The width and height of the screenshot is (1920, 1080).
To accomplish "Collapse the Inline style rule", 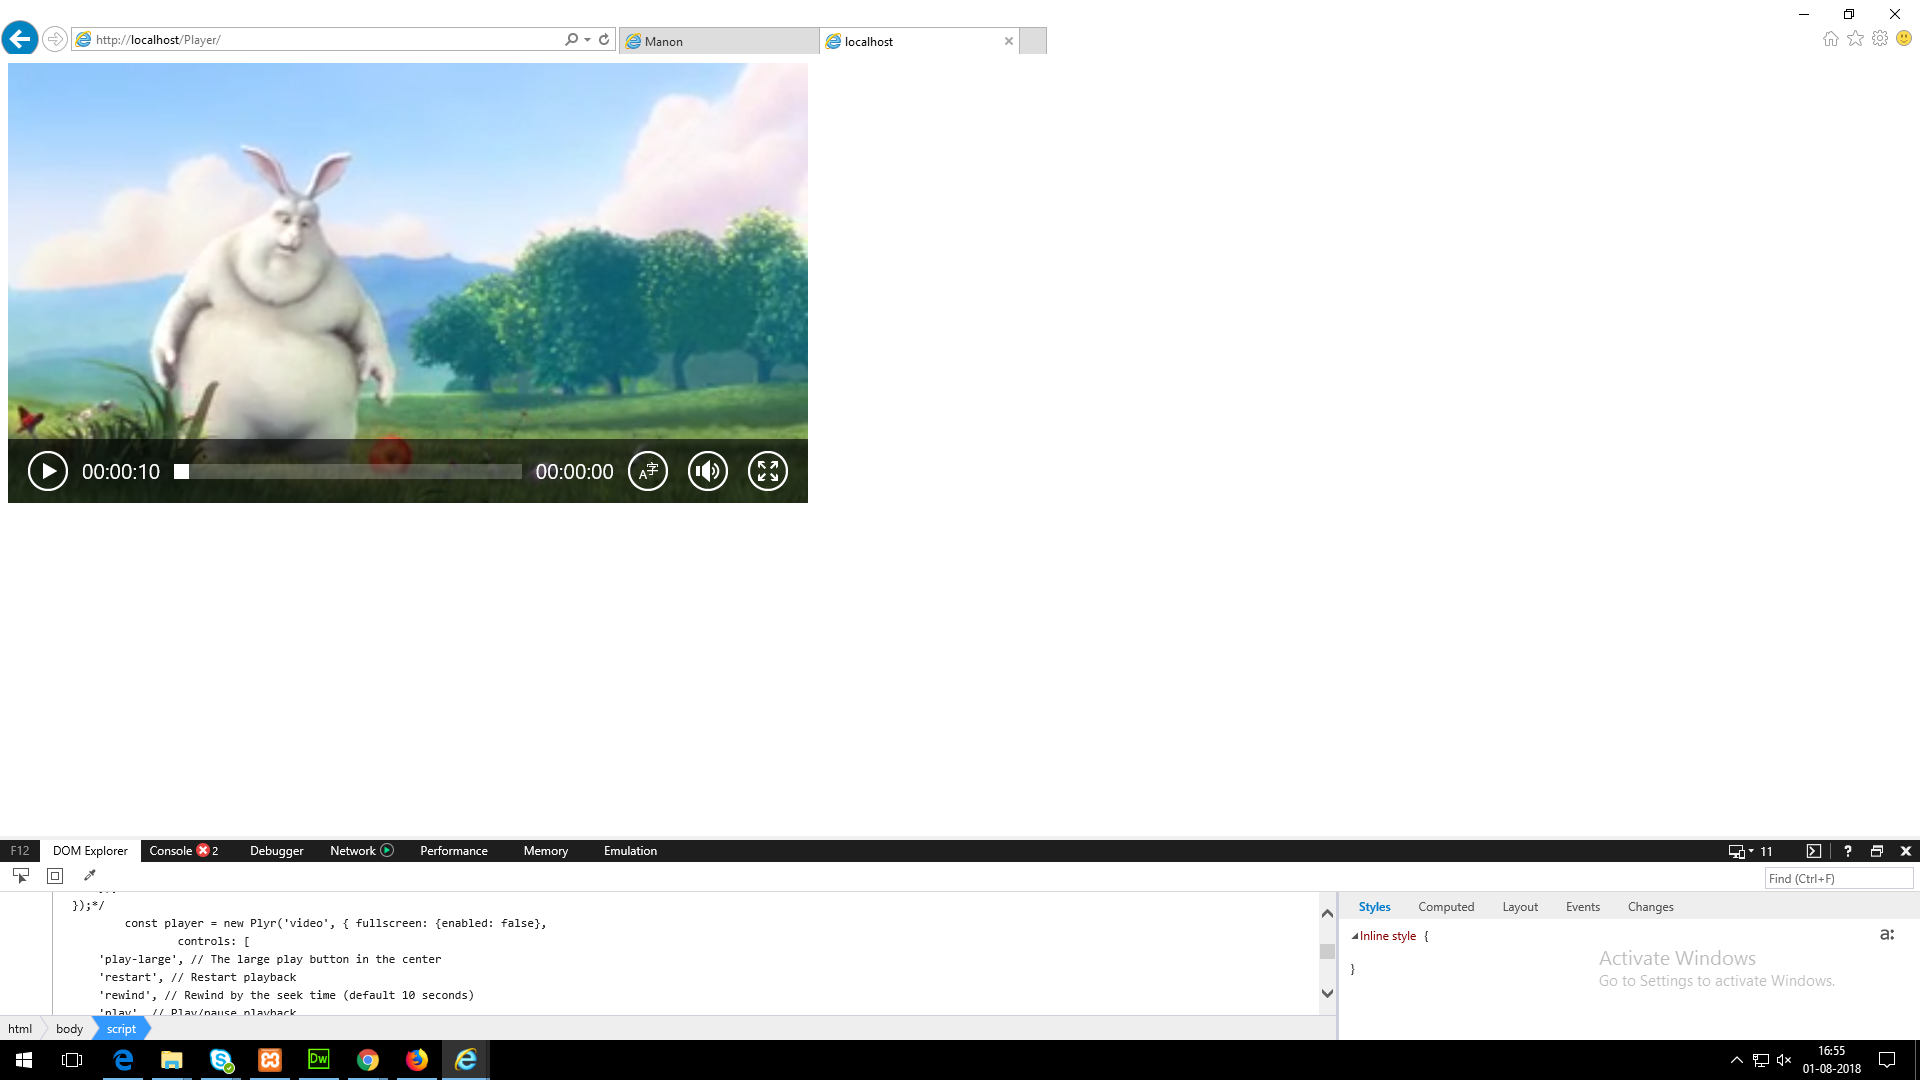I will [1355, 937].
